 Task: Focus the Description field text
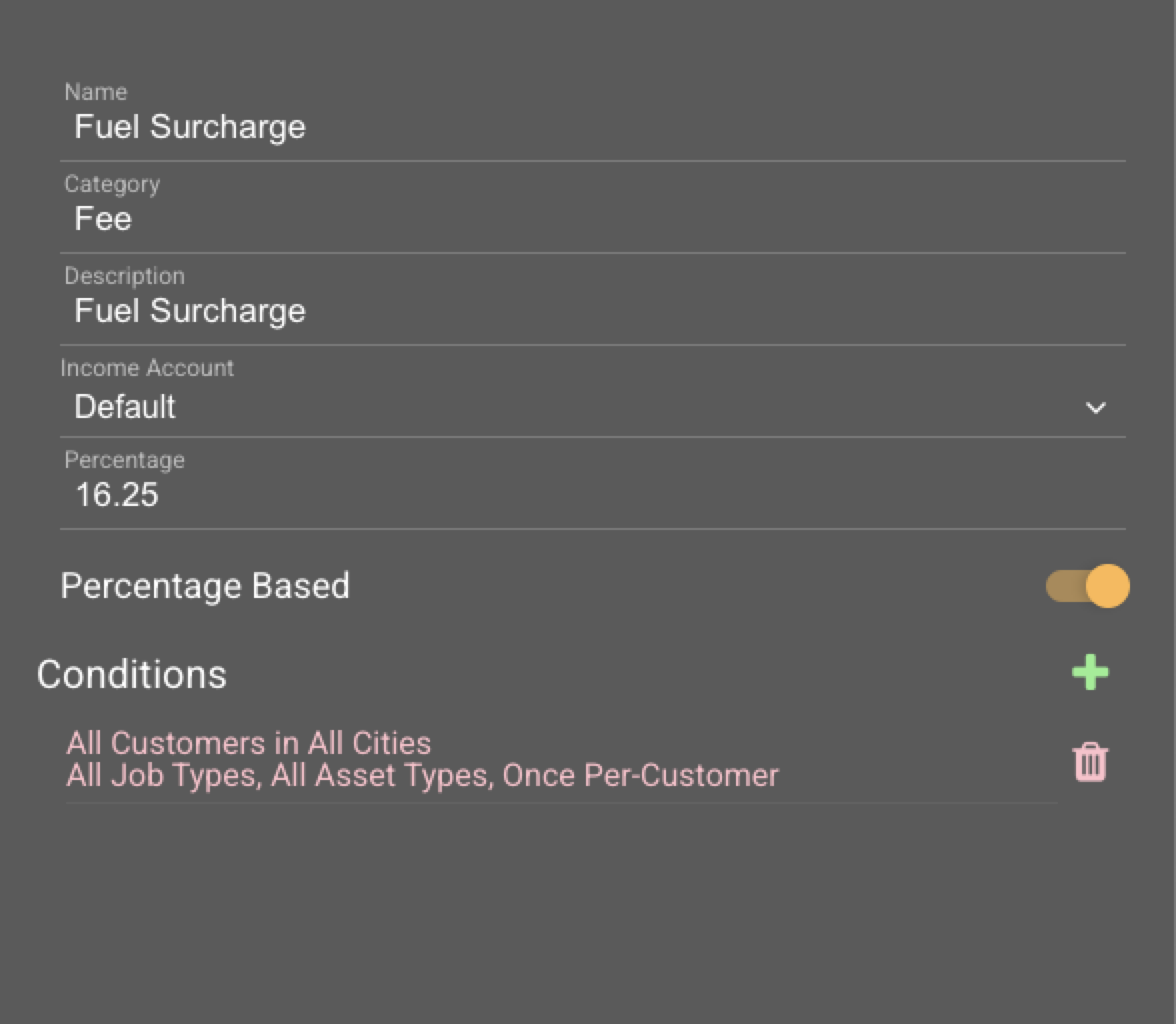pyautogui.click(x=190, y=311)
